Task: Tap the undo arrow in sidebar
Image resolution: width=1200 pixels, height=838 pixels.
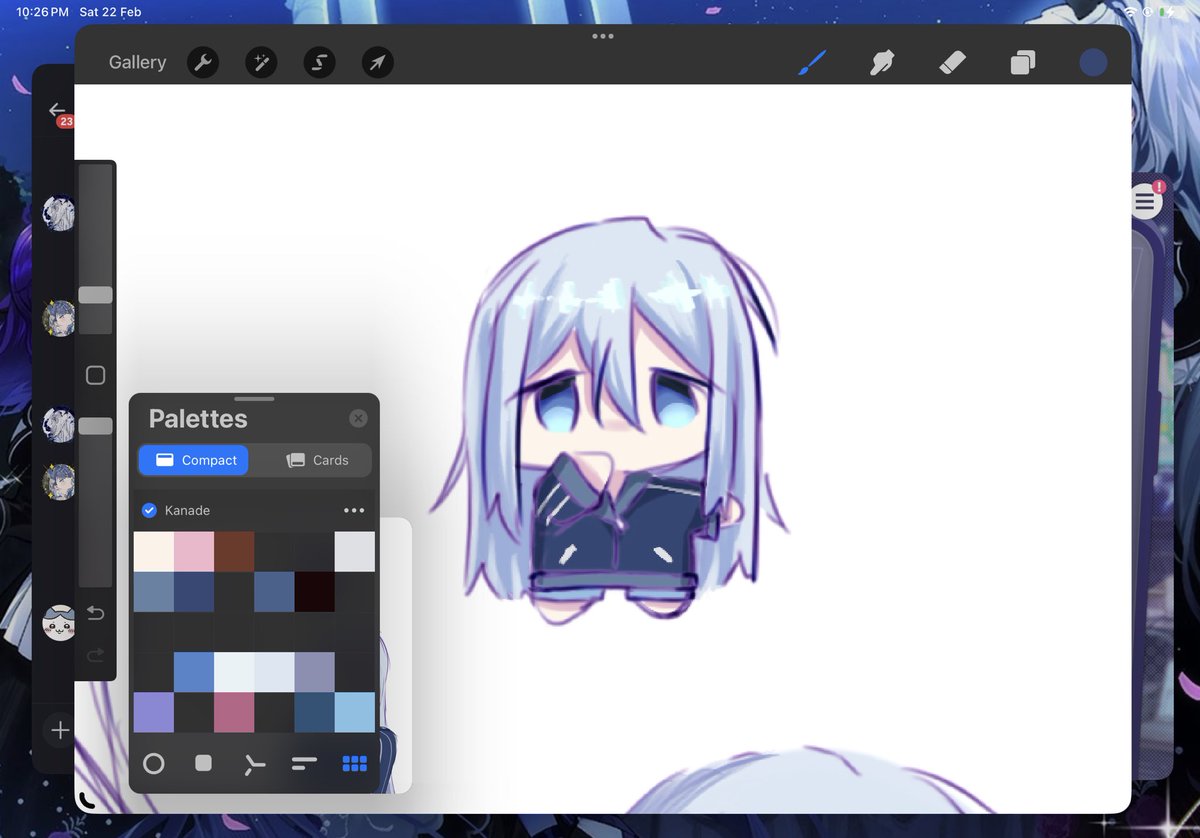Action: [x=96, y=612]
